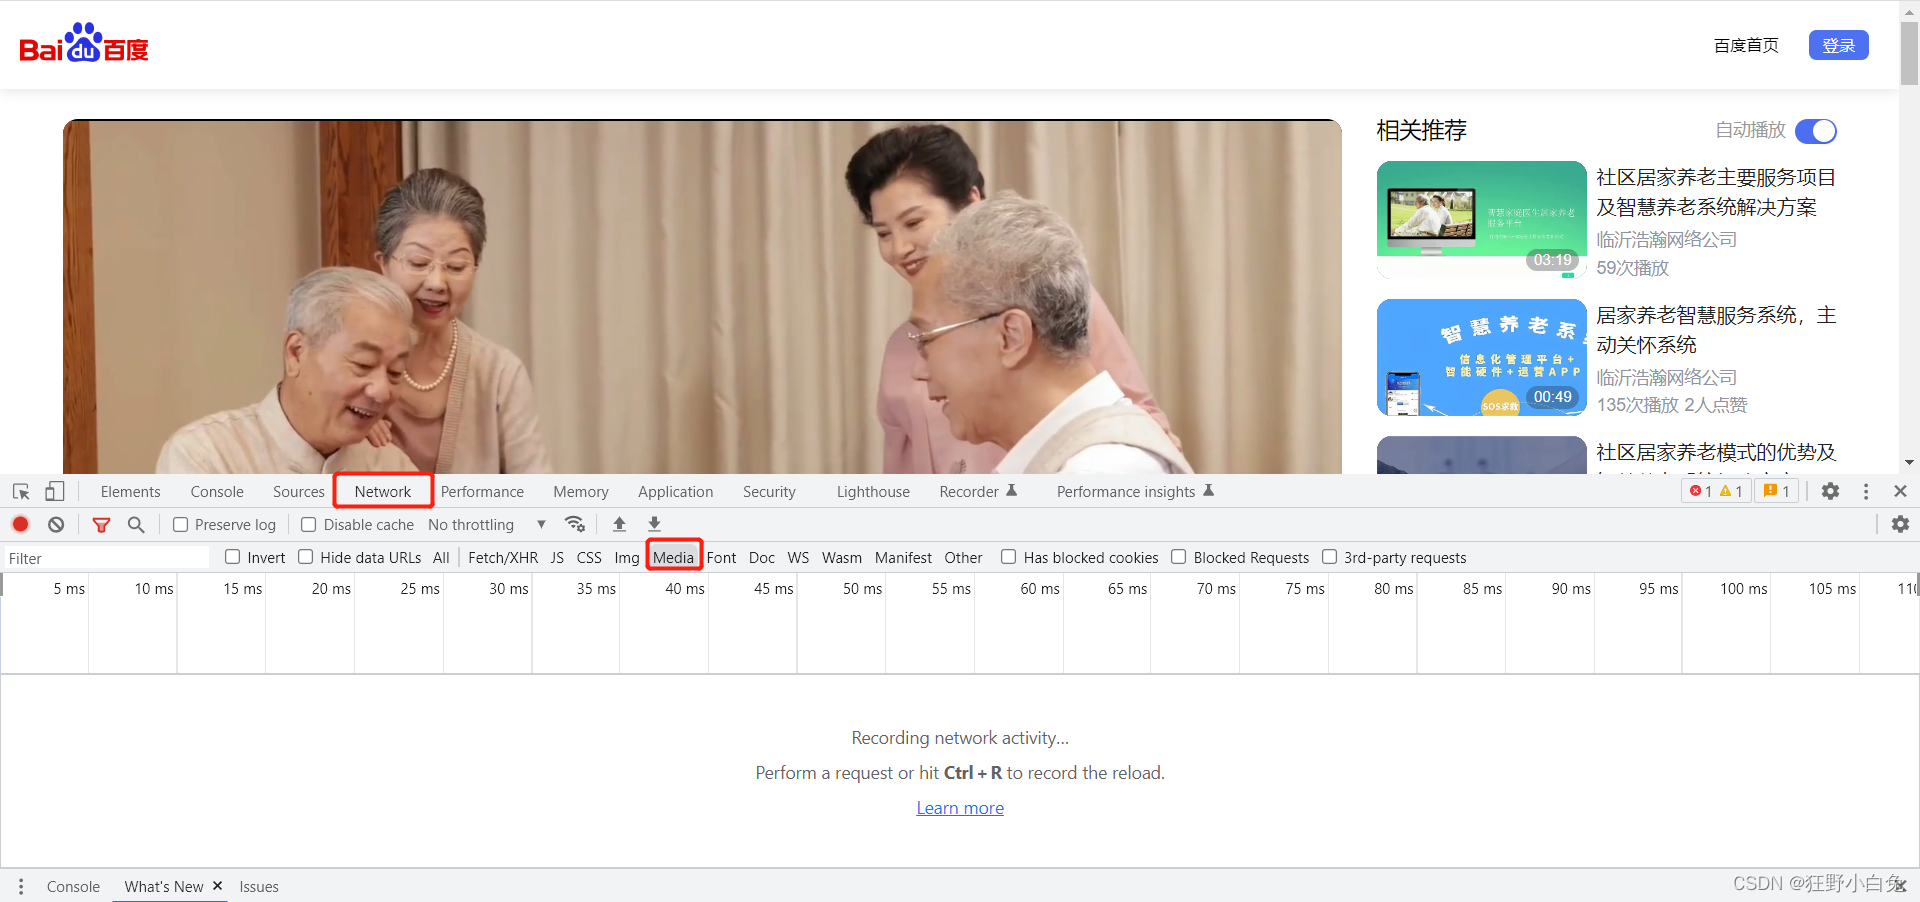Click the issues counter badge
This screenshot has width=1920, height=902.
click(x=1777, y=491)
